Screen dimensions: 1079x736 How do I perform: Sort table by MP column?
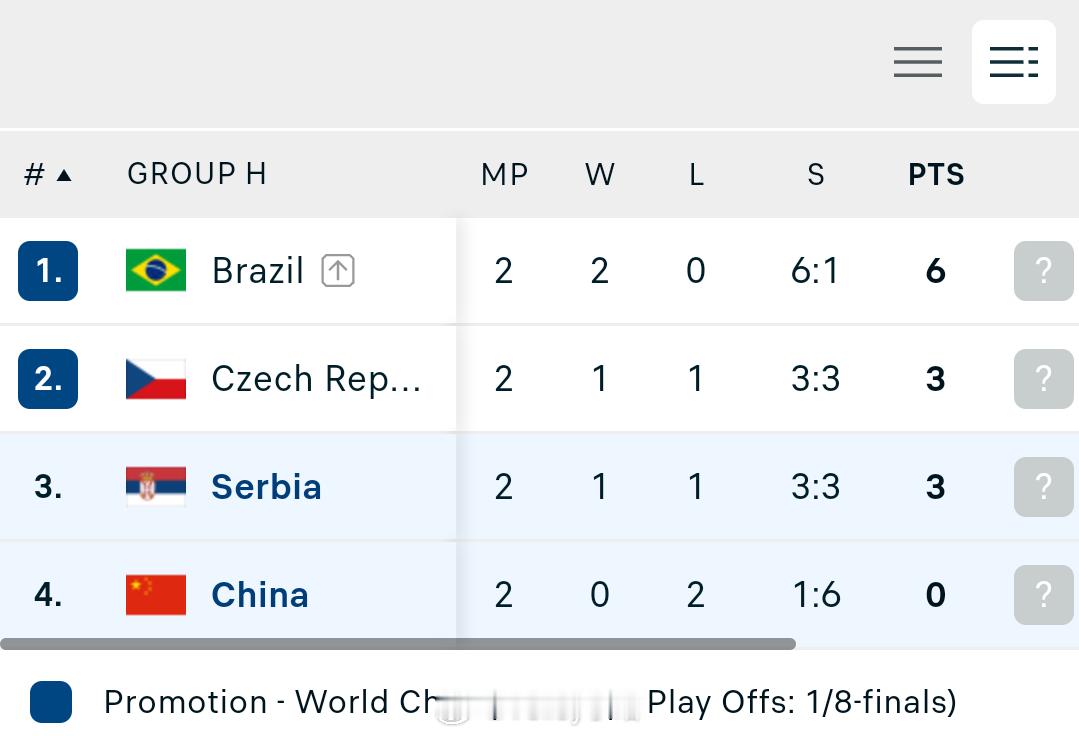504,175
